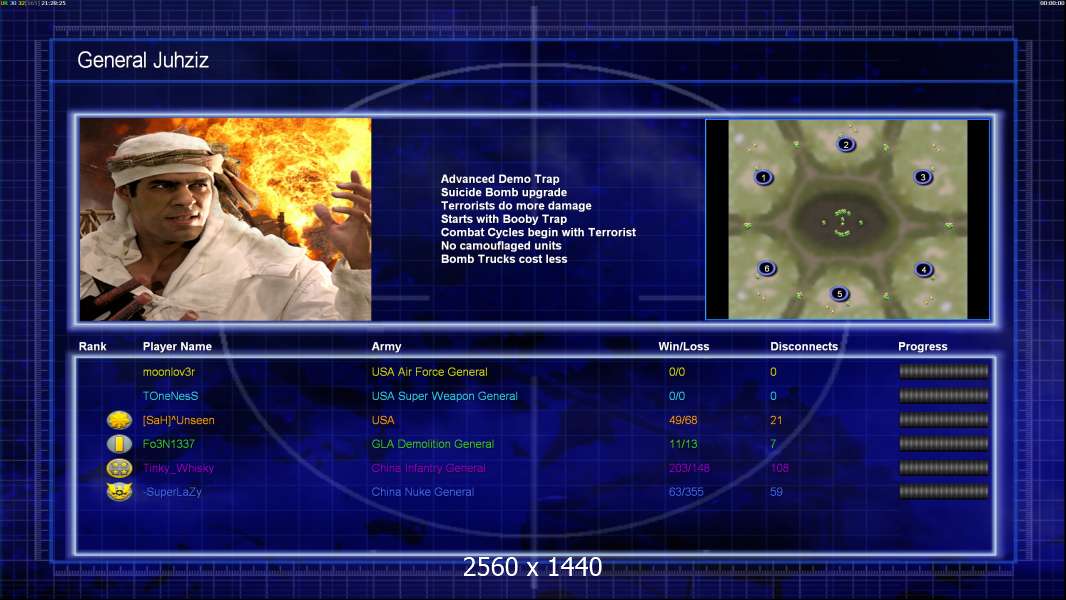Click the USA army entry for [SaH]^Unseen
Viewport: 1066px width, 600px height.
coord(383,420)
